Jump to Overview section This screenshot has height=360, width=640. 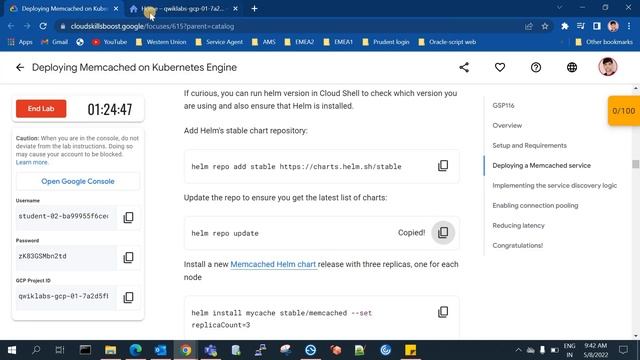click(x=507, y=125)
